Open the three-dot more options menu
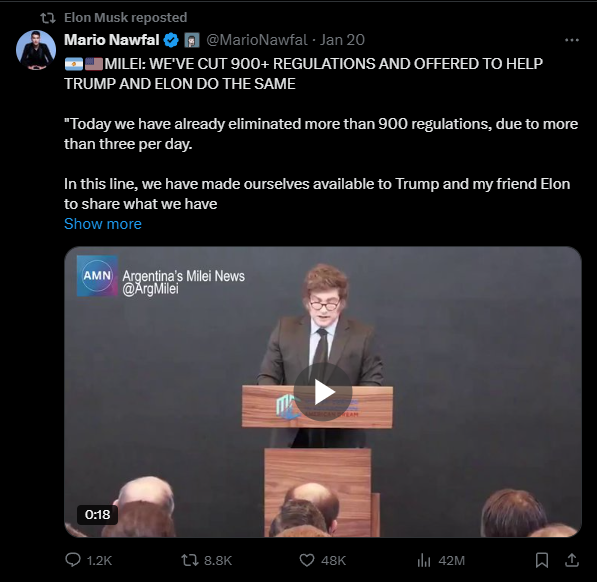597x582 pixels. pyautogui.click(x=572, y=40)
